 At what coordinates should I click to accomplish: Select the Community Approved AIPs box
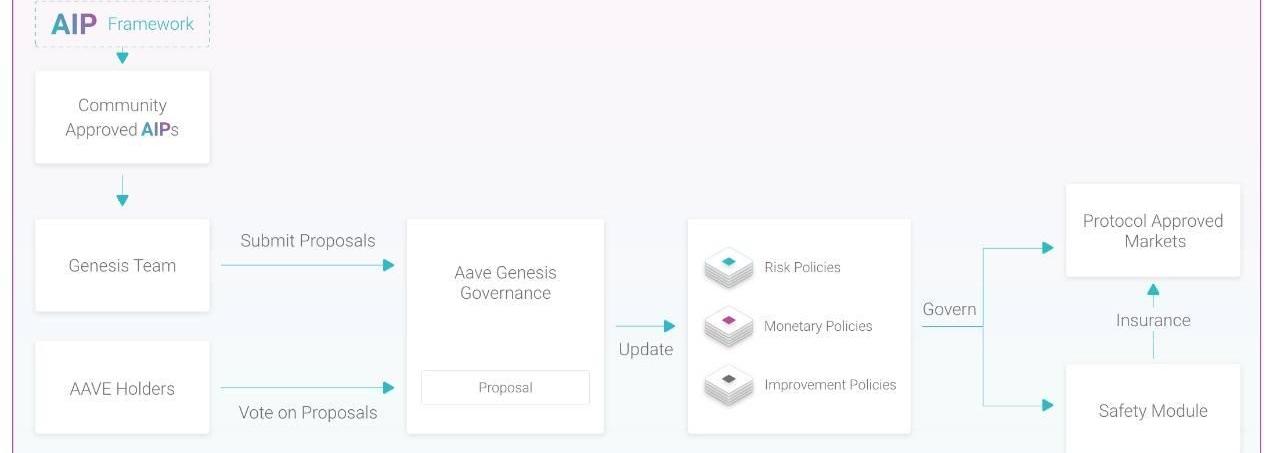point(122,117)
